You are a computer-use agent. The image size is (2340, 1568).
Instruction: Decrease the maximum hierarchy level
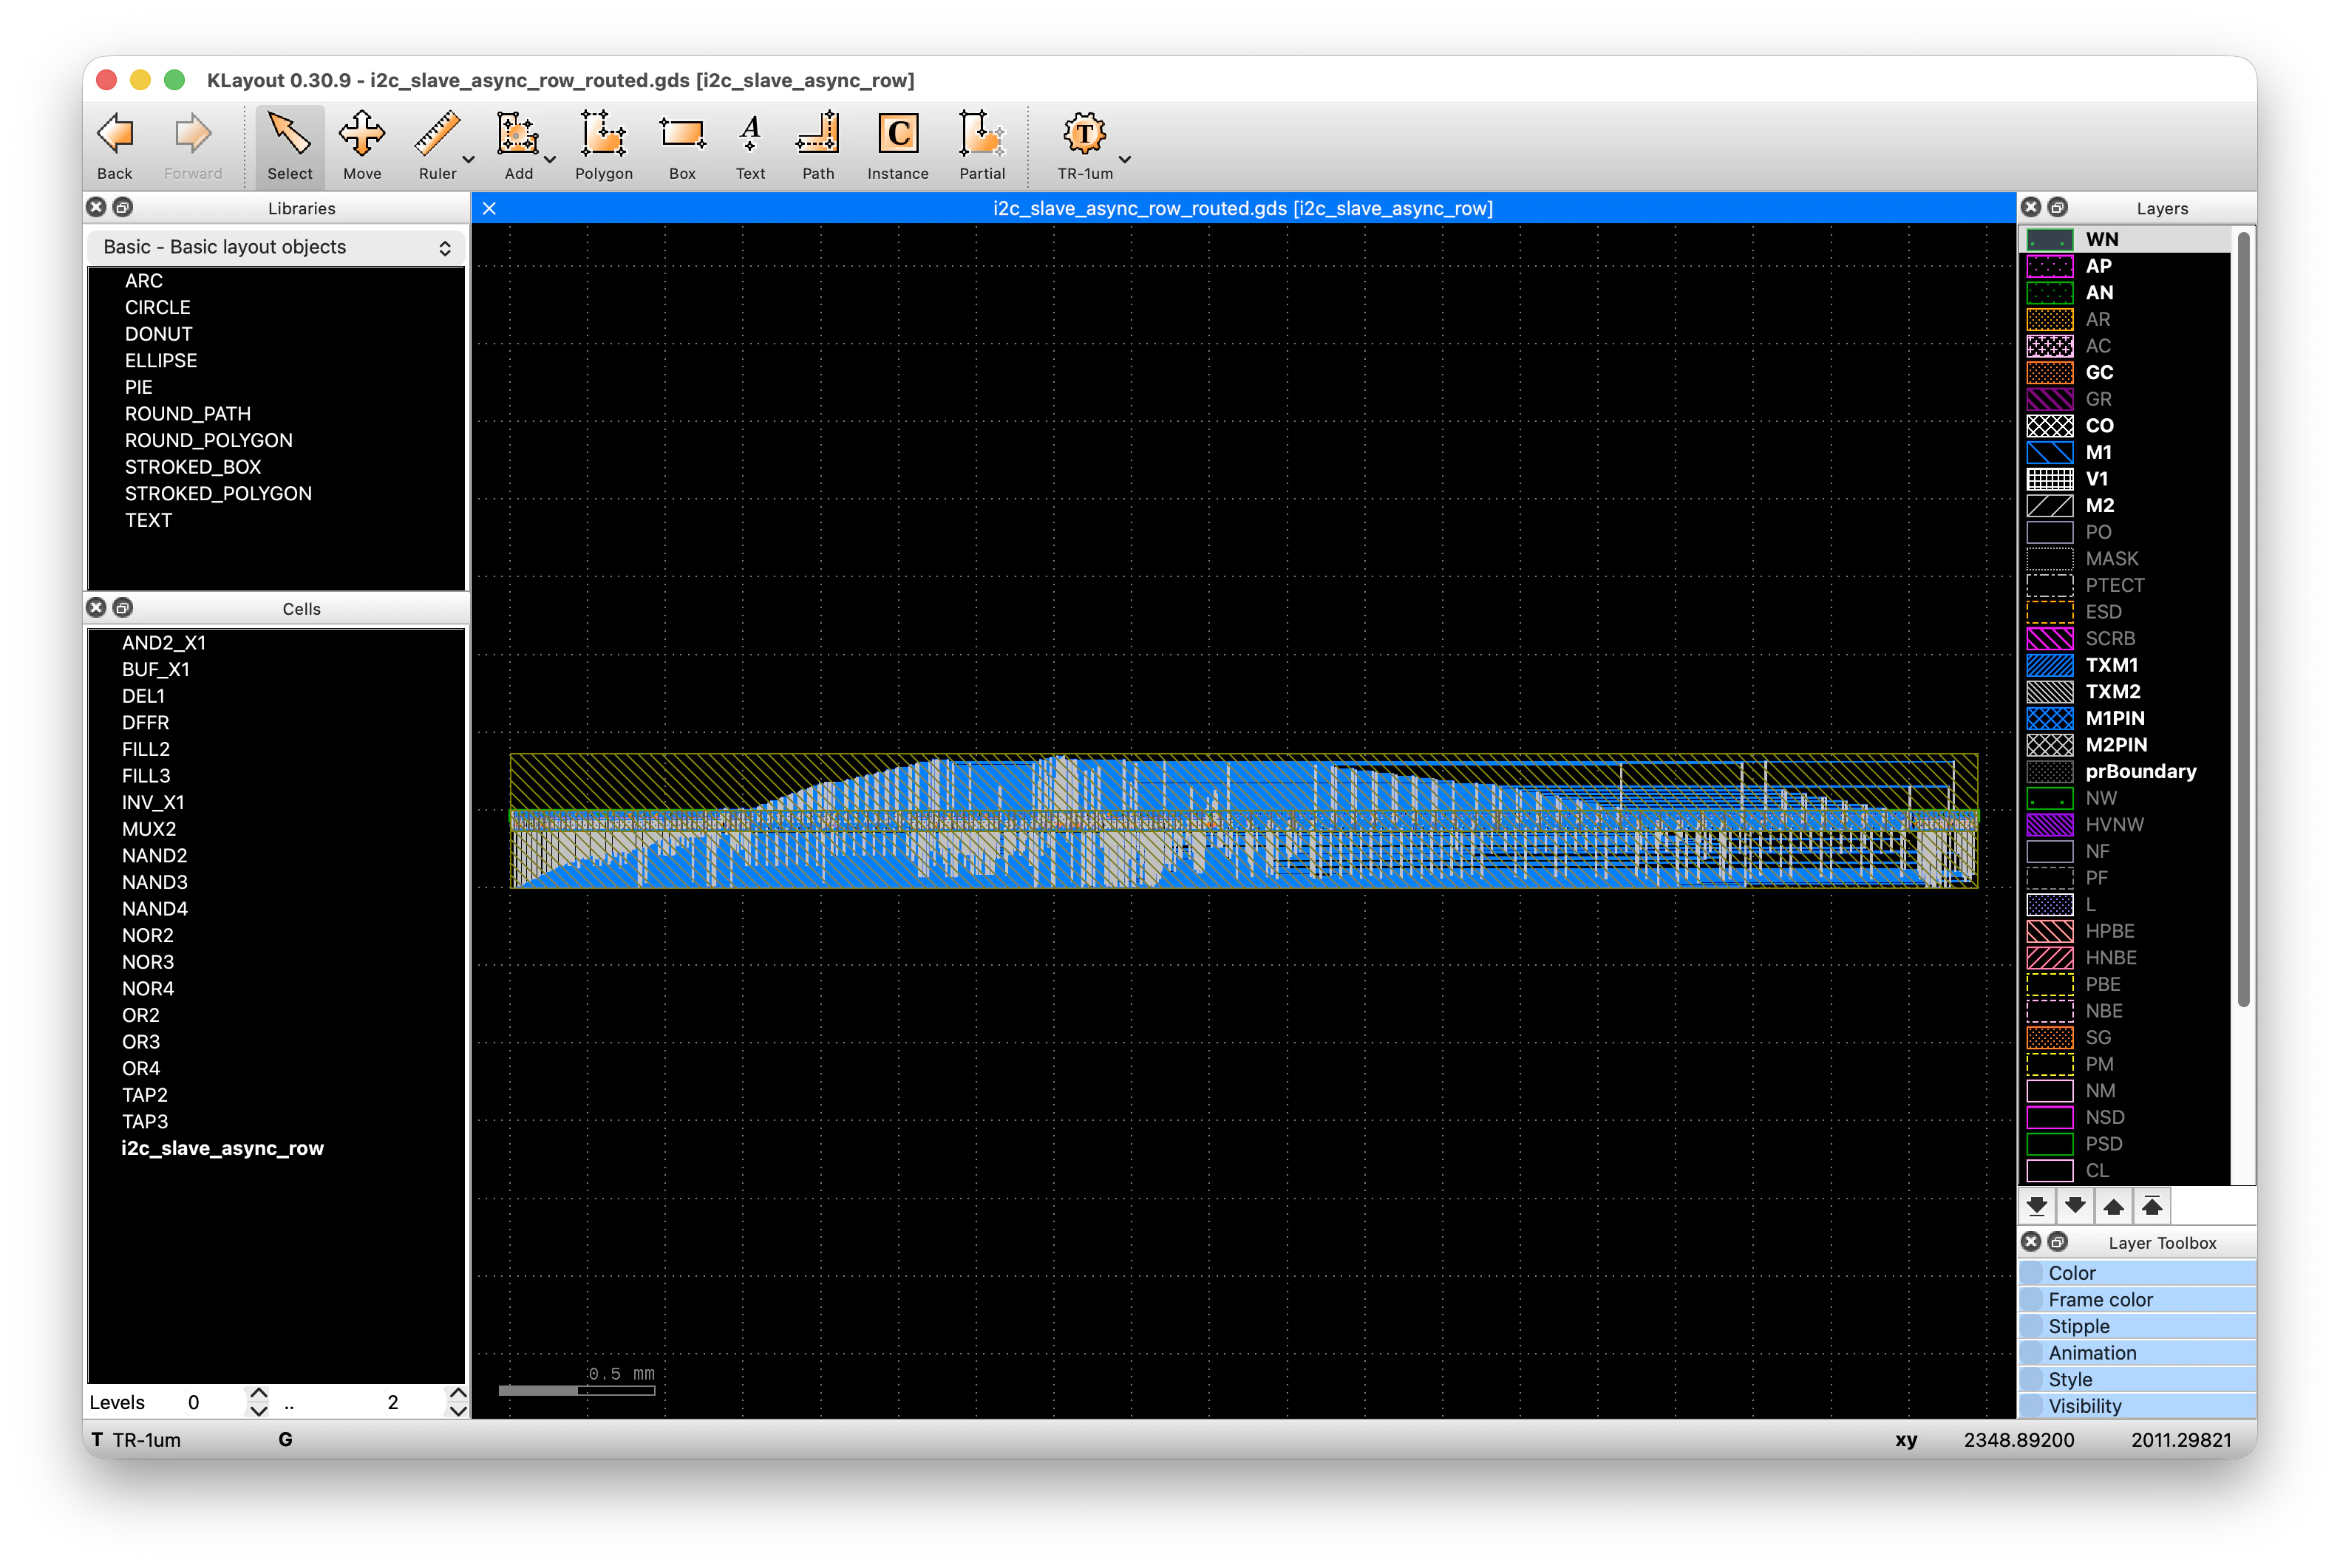[458, 1411]
